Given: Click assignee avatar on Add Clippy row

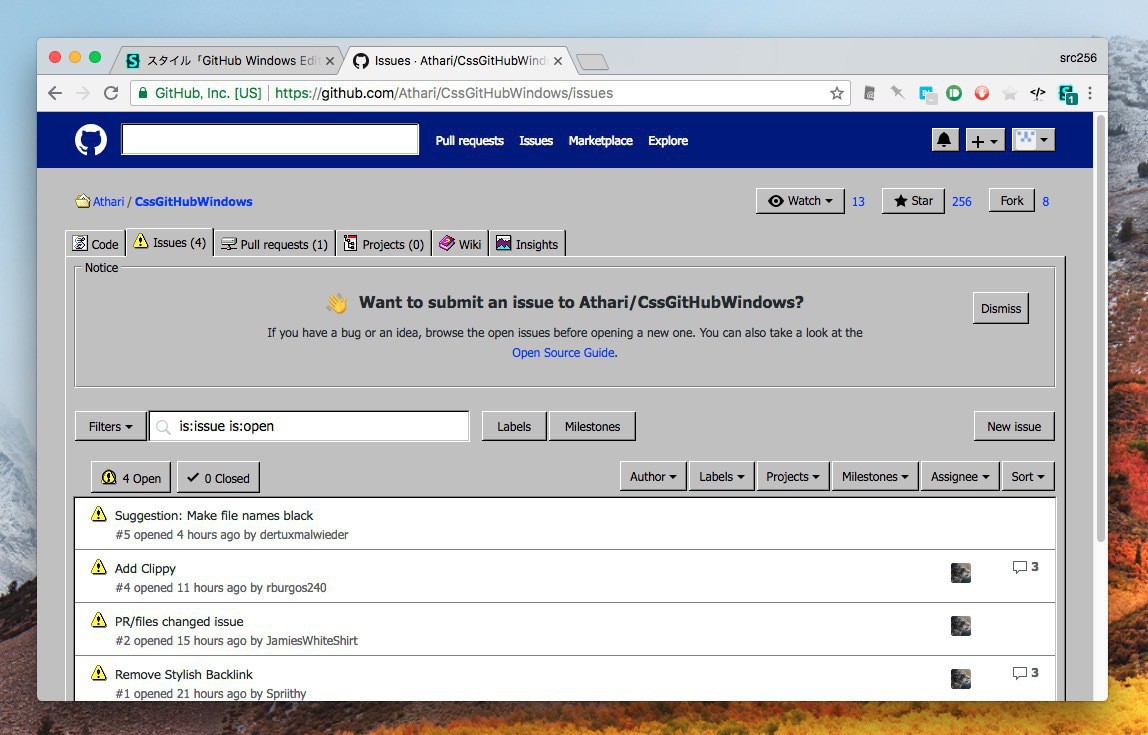Looking at the screenshot, I should pyautogui.click(x=961, y=572).
